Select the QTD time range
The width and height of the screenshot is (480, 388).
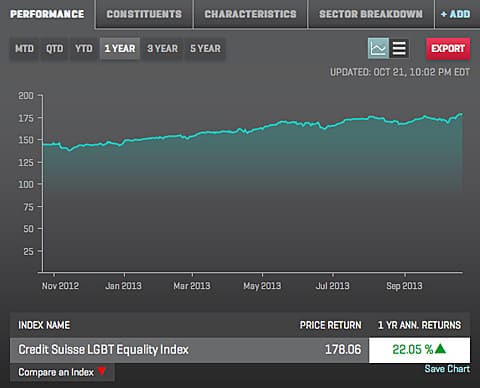point(54,49)
